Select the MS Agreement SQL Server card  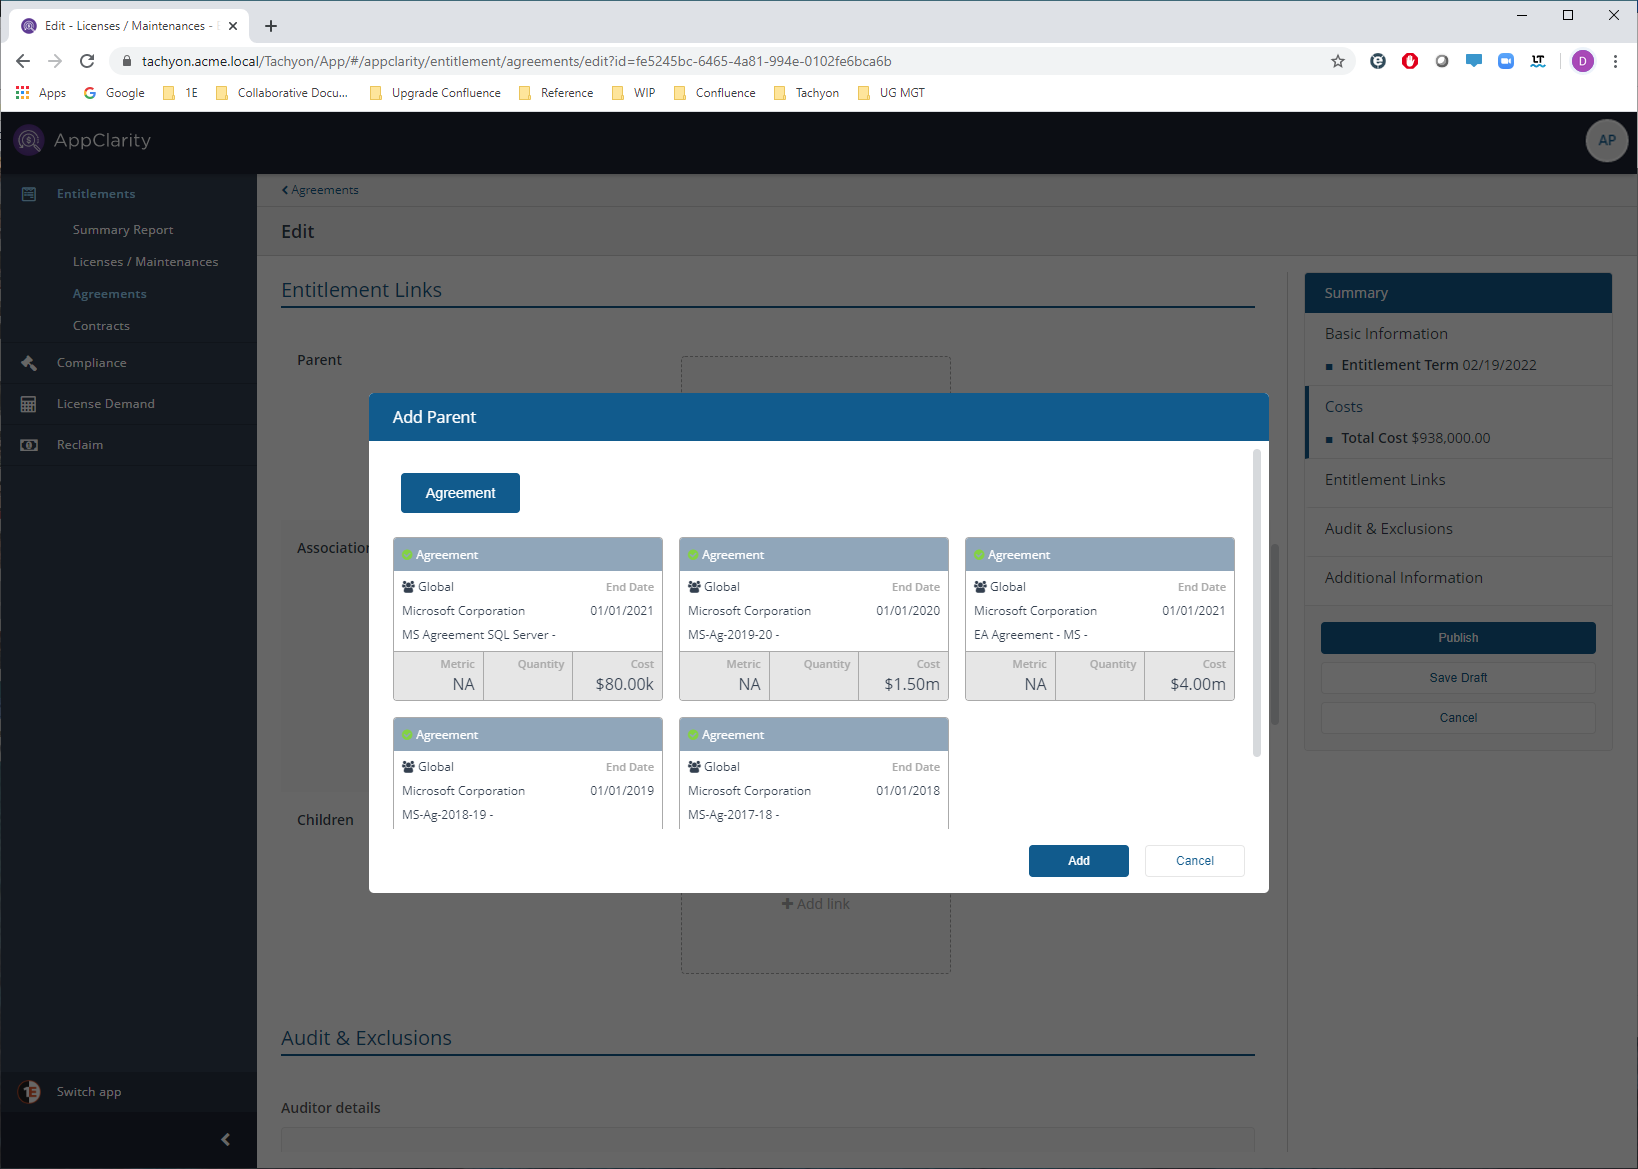pos(528,619)
